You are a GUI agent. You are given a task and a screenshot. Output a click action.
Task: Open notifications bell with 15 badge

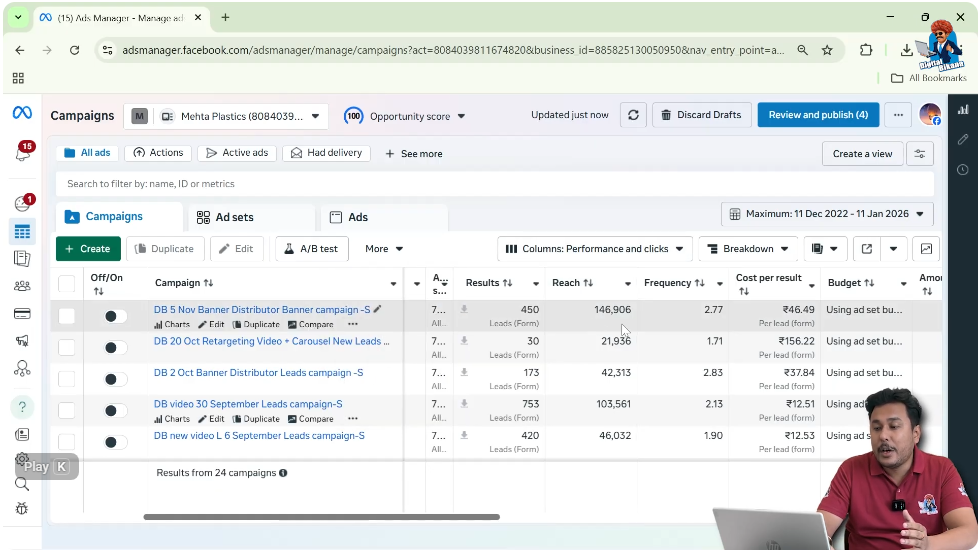pos(24,152)
